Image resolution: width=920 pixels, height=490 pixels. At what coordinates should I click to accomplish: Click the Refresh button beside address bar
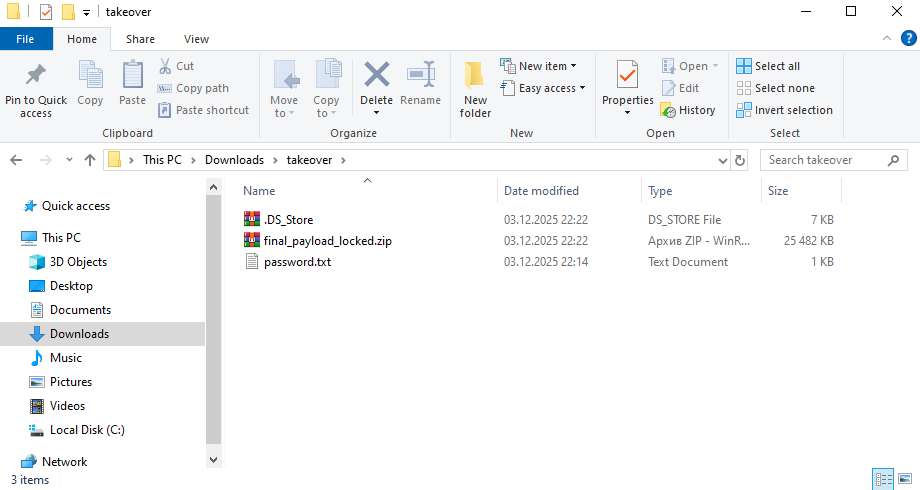tap(740, 160)
